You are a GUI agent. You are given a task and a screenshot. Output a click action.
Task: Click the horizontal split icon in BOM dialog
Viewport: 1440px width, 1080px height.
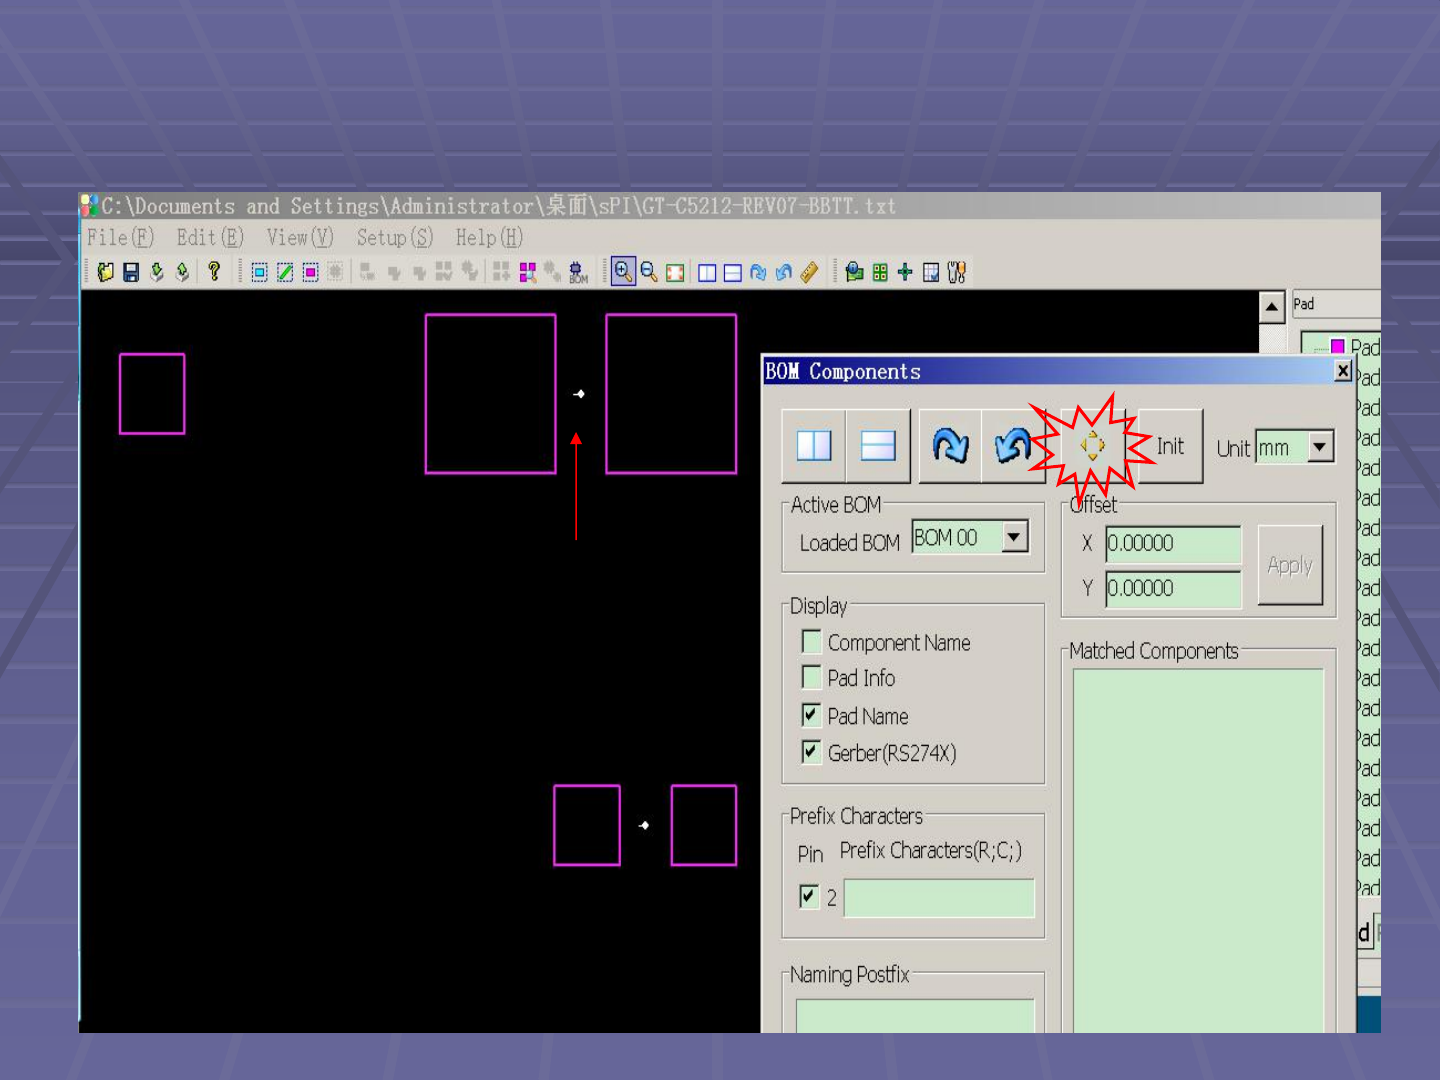click(x=878, y=446)
